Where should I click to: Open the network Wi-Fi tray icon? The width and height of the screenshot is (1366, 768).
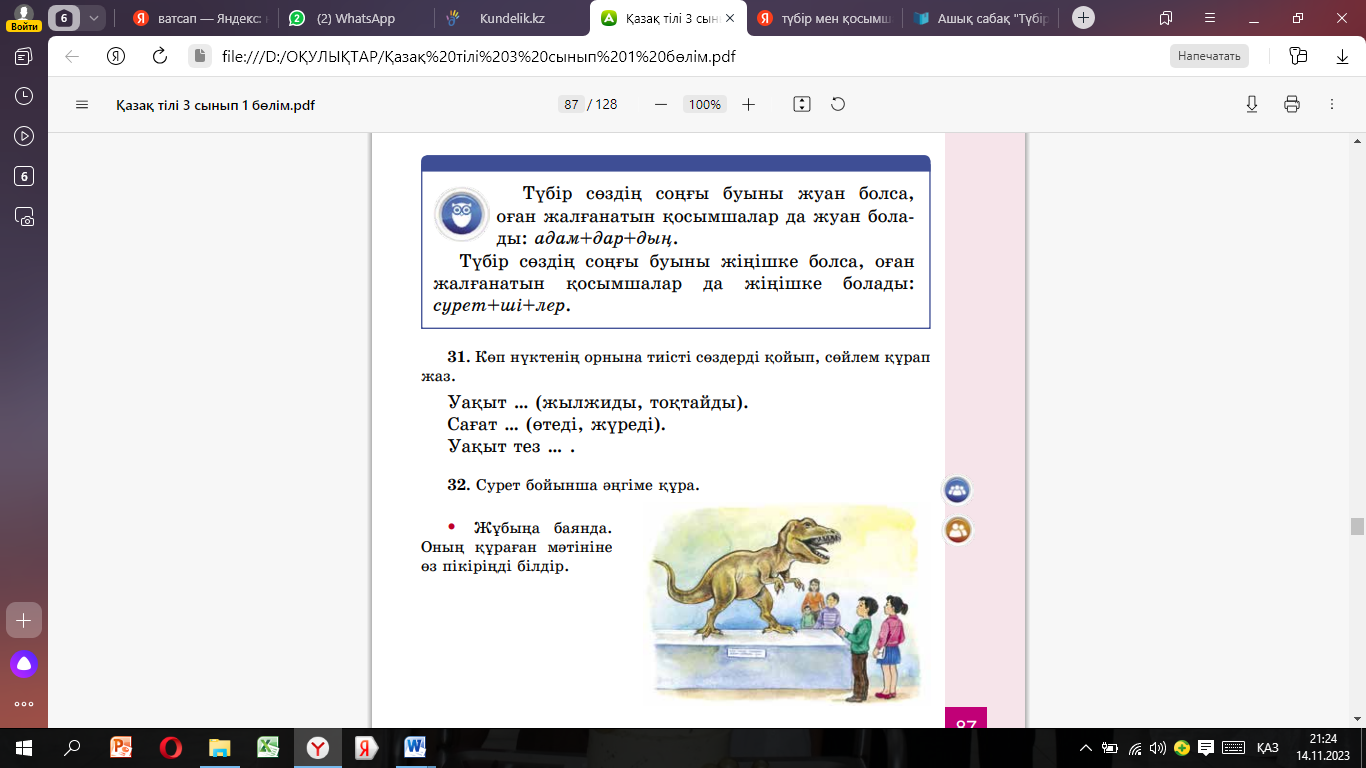pyautogui.click(x=1135, y=747)
